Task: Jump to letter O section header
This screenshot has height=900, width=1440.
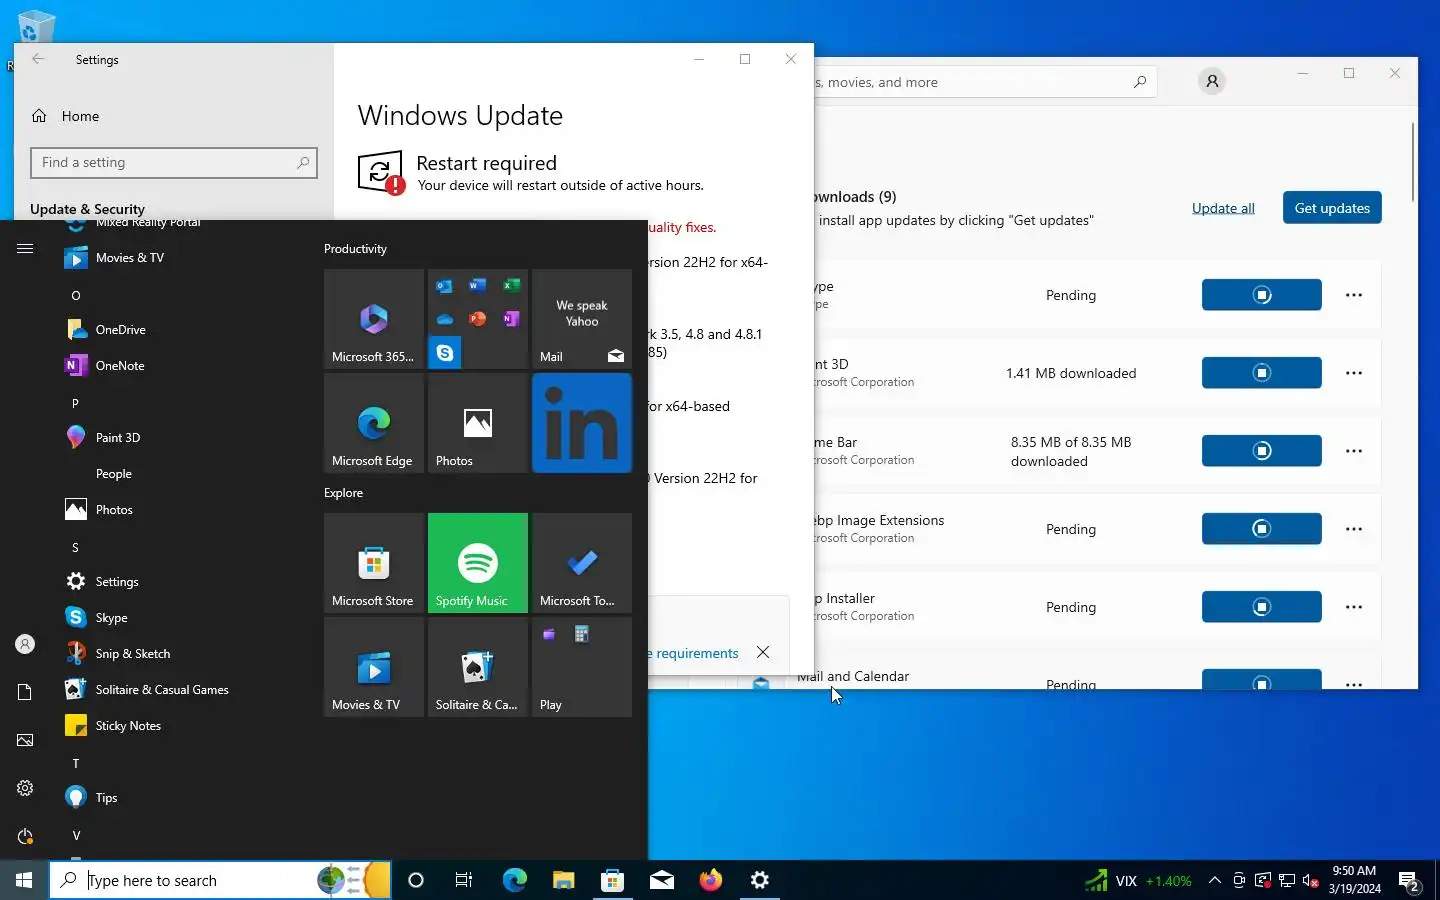Action: coord(76,296)
